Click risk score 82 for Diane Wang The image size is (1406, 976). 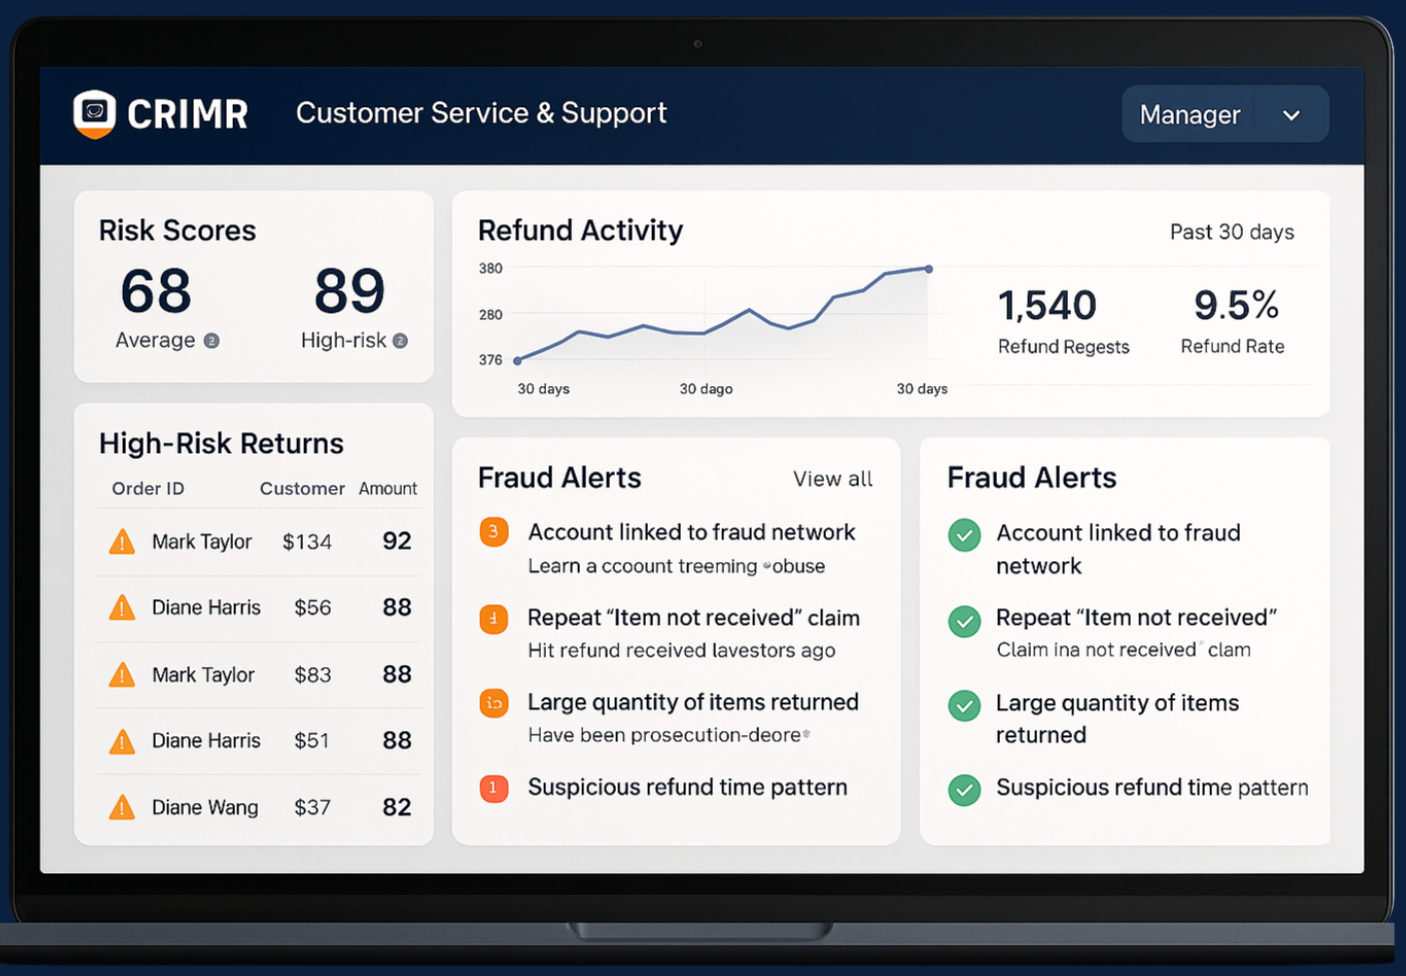click(x=397, y=807)
